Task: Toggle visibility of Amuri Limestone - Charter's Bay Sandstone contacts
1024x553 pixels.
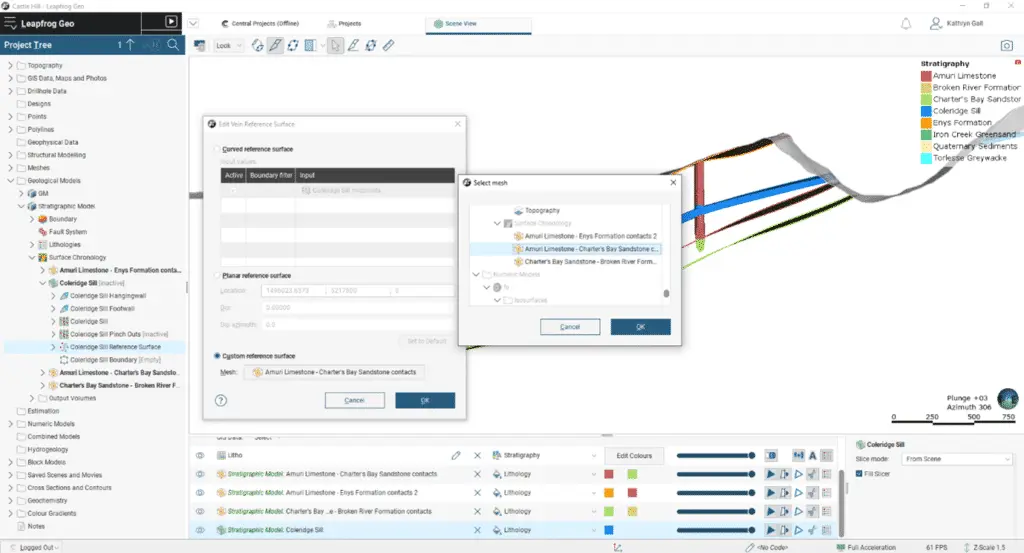Action: pos(200,474)
